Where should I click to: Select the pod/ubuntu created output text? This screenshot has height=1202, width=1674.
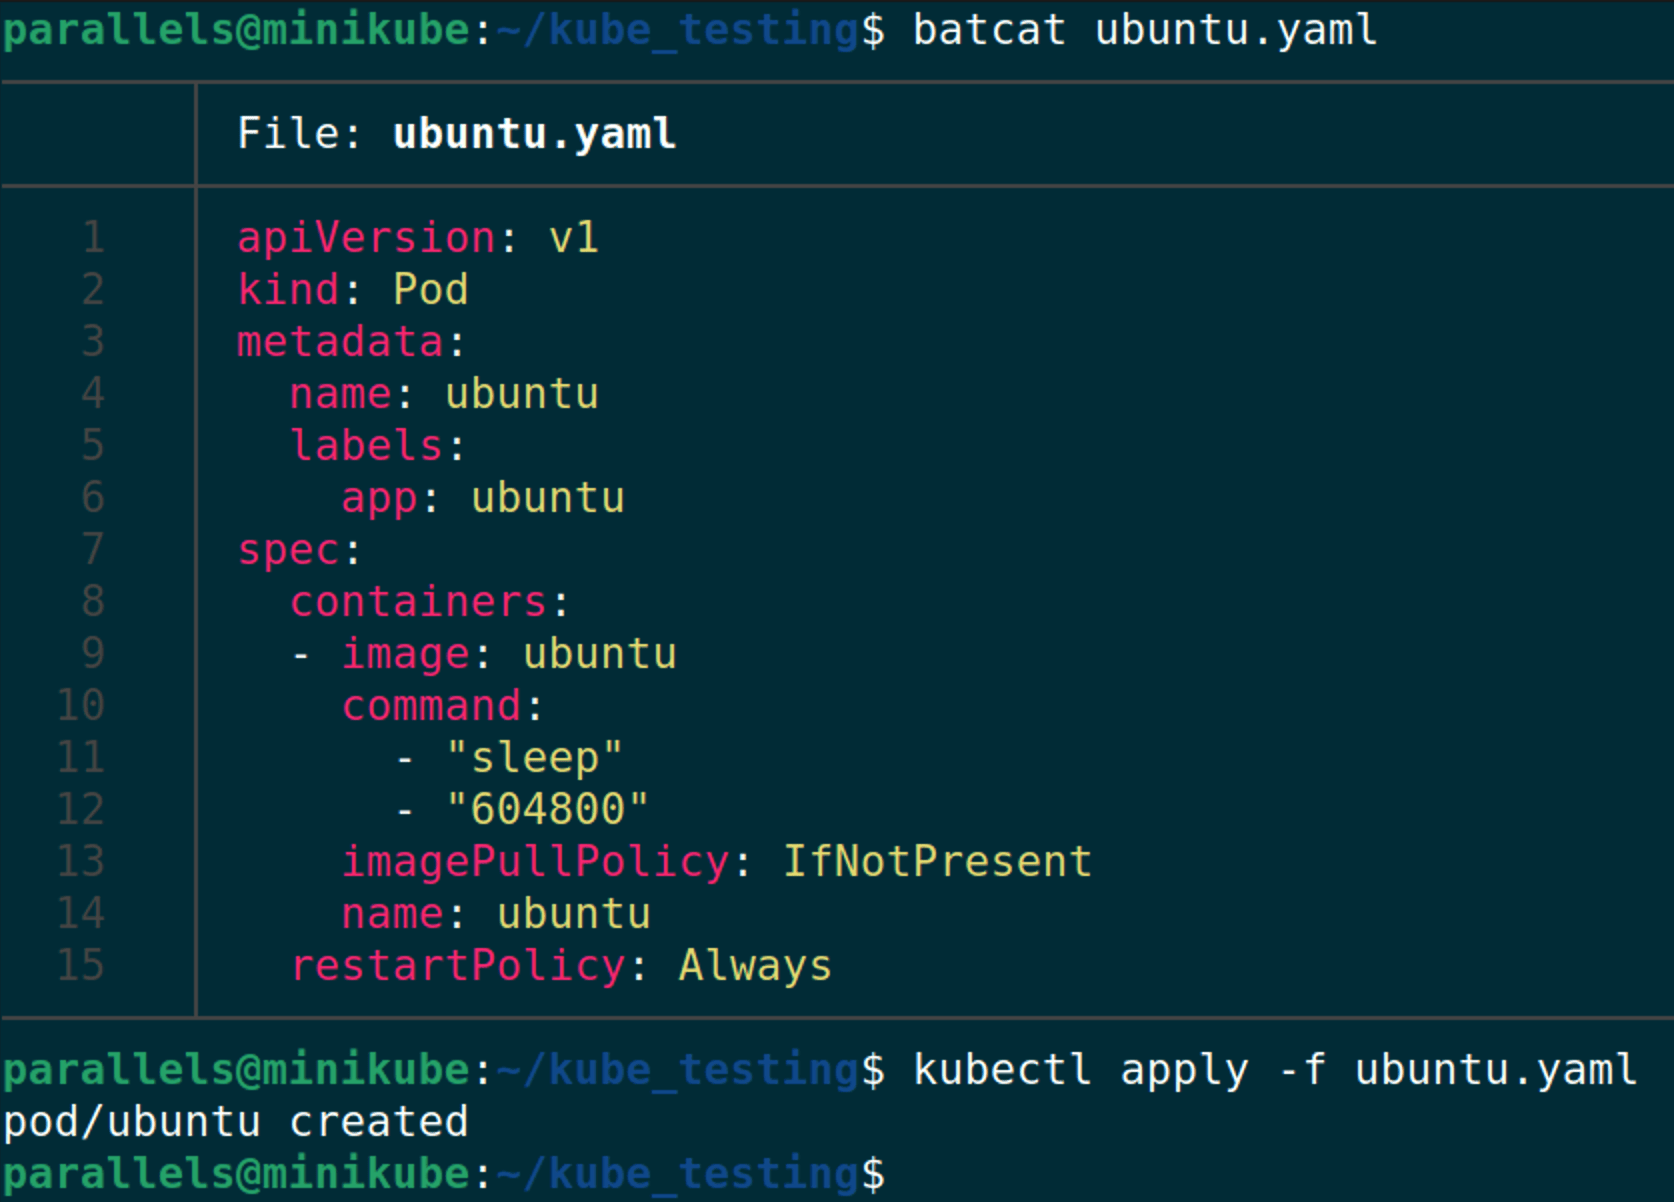click(235, 1121)
